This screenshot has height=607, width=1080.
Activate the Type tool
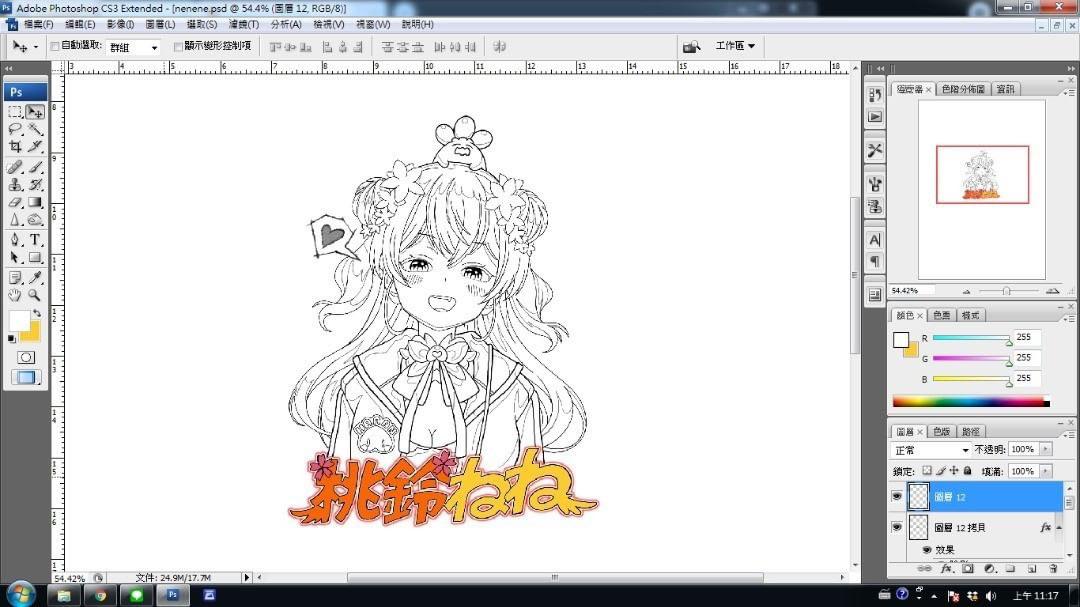(35, 240)
